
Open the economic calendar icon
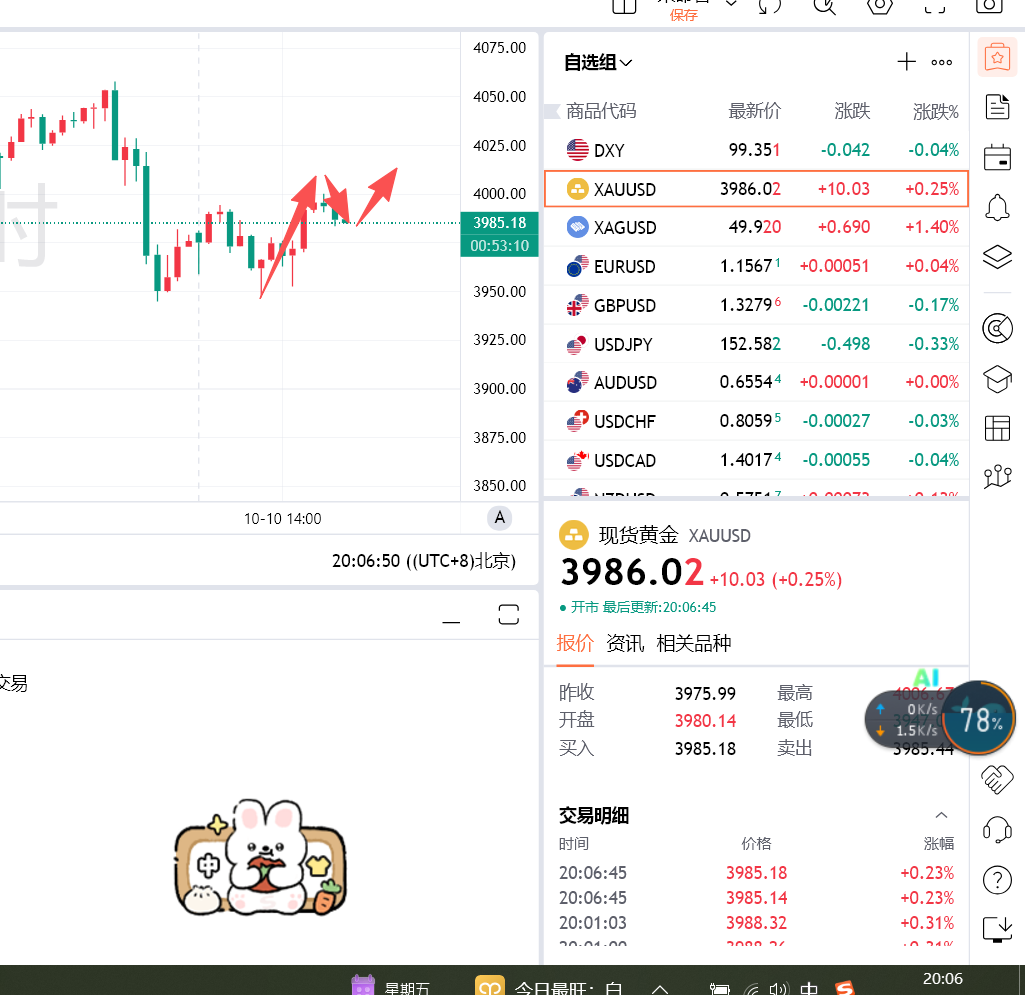[x=997, y=158]
